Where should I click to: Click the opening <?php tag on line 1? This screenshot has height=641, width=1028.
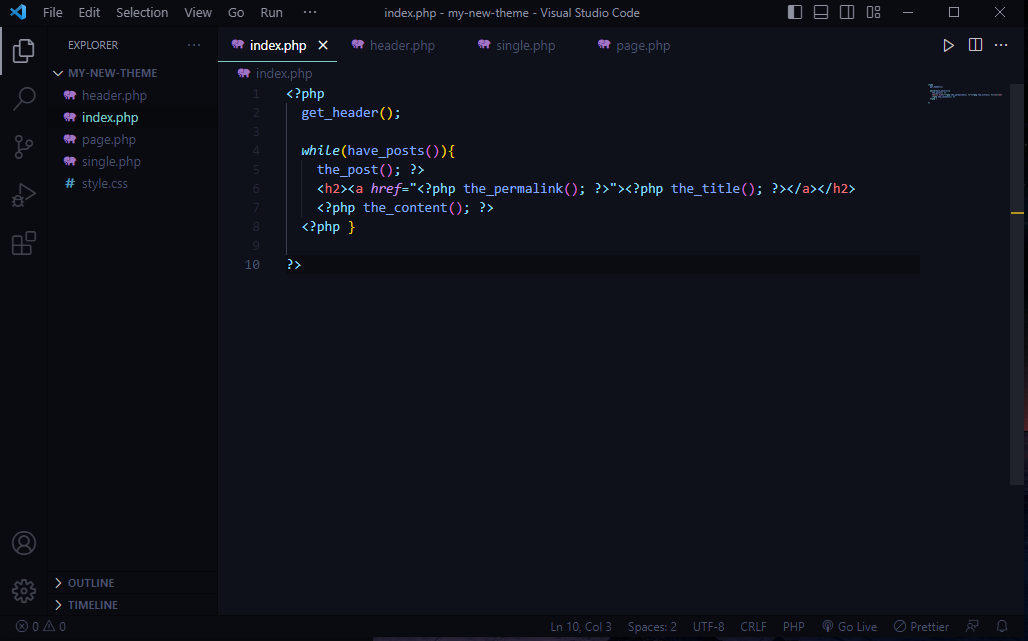306,94
